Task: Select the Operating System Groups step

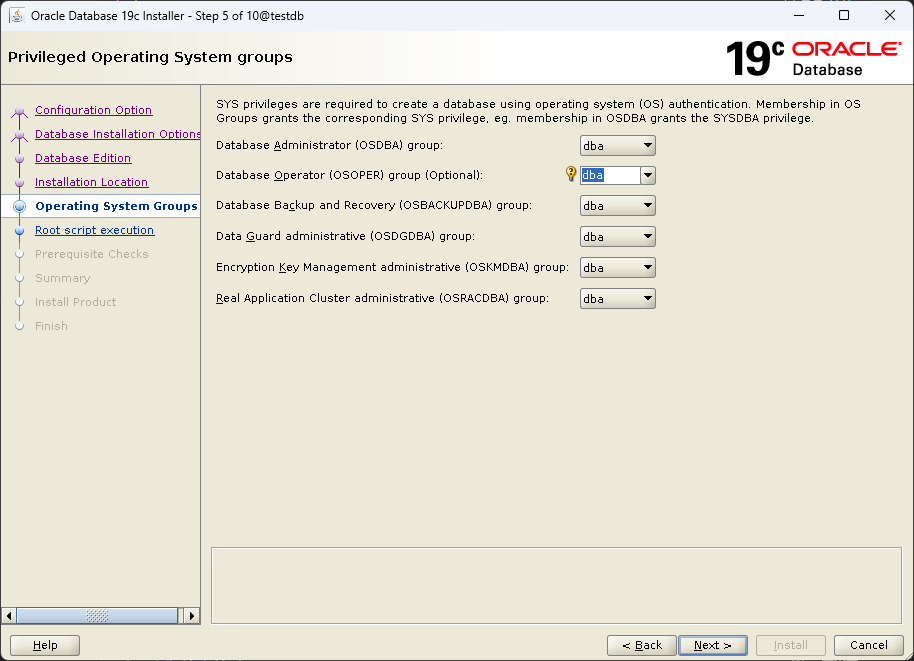Action: click(116, 206)
